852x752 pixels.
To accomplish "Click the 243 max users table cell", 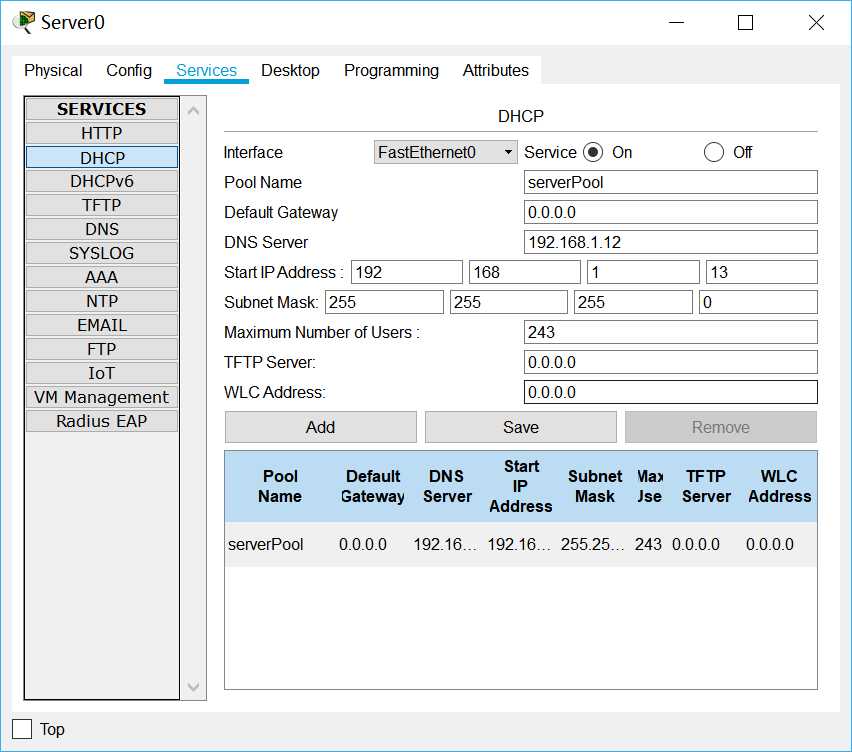I will coord(648,544).
